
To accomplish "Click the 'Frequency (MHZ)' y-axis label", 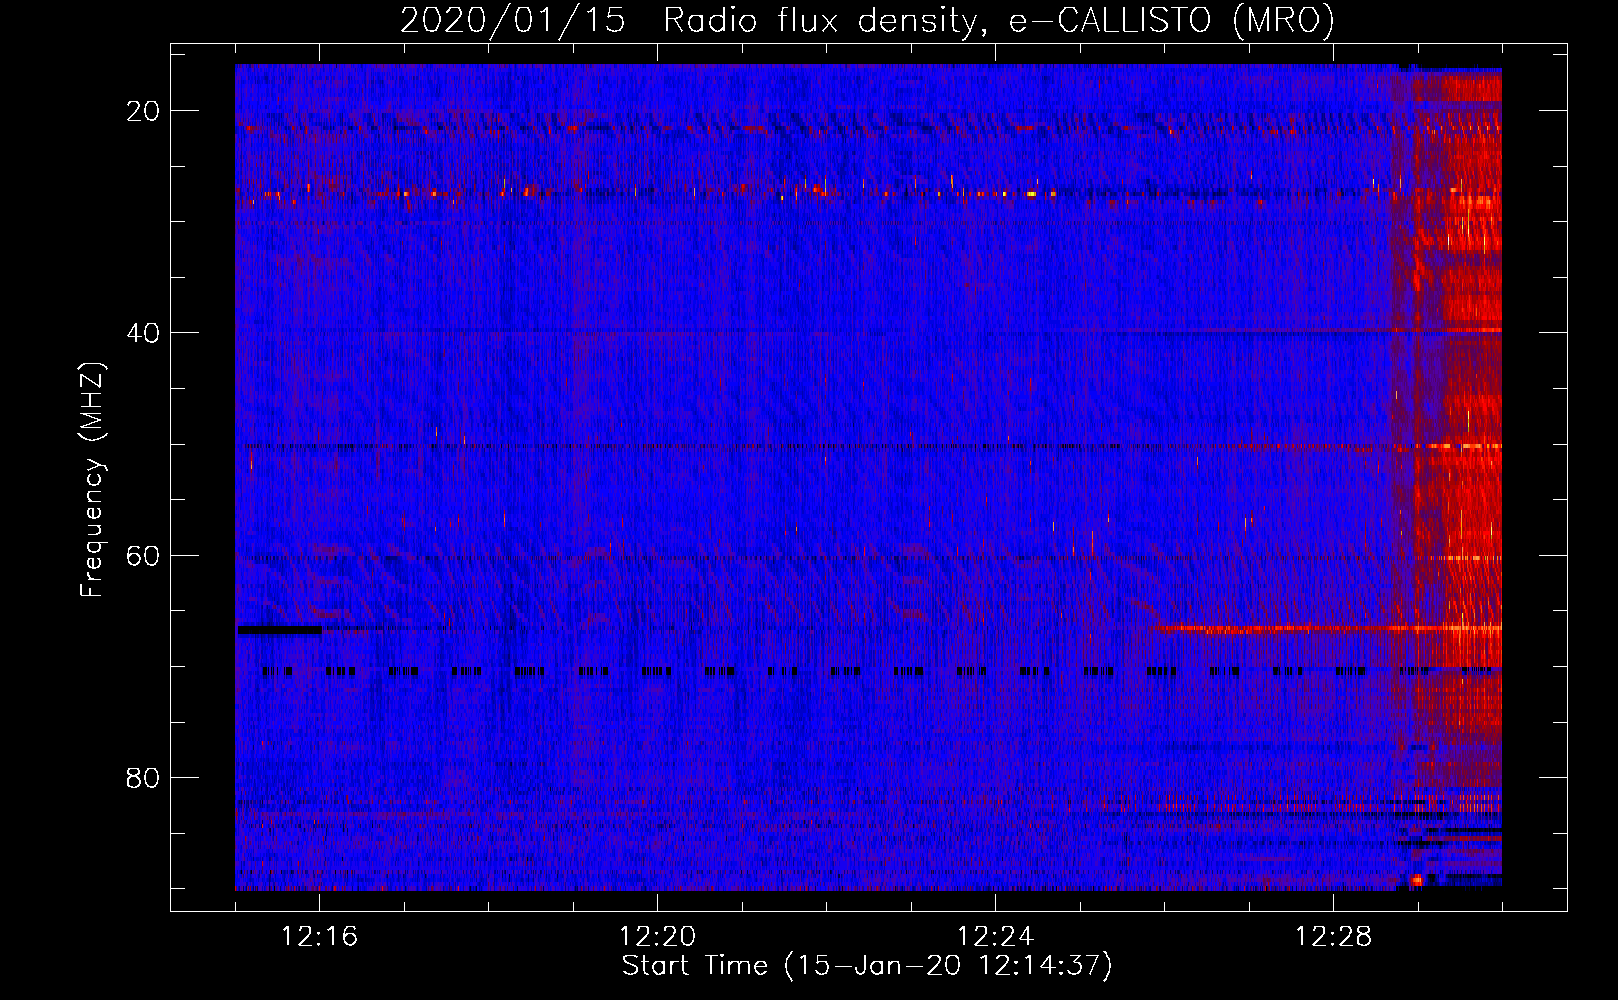I will coord(92,480).
